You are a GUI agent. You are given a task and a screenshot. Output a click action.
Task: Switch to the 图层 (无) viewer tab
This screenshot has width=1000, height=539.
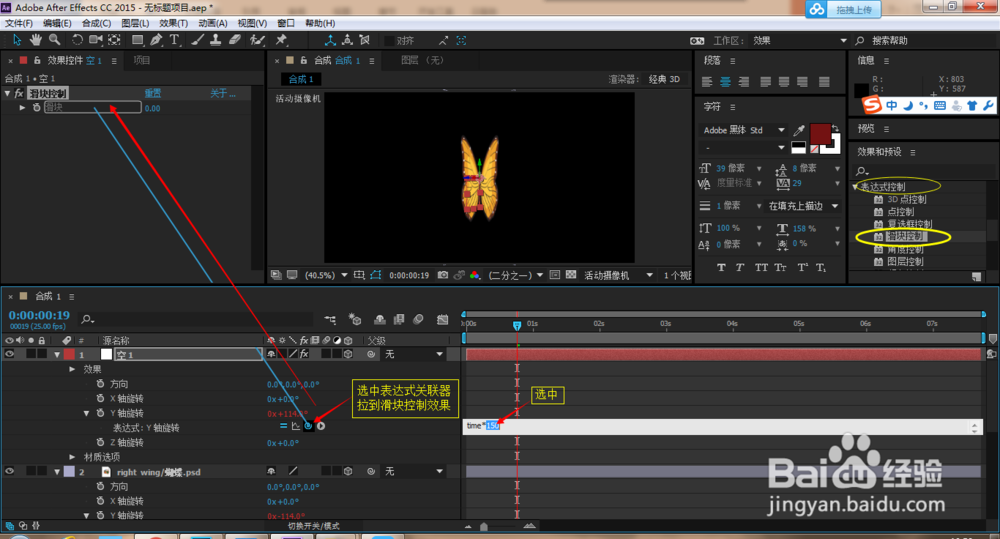pos(422,60)
